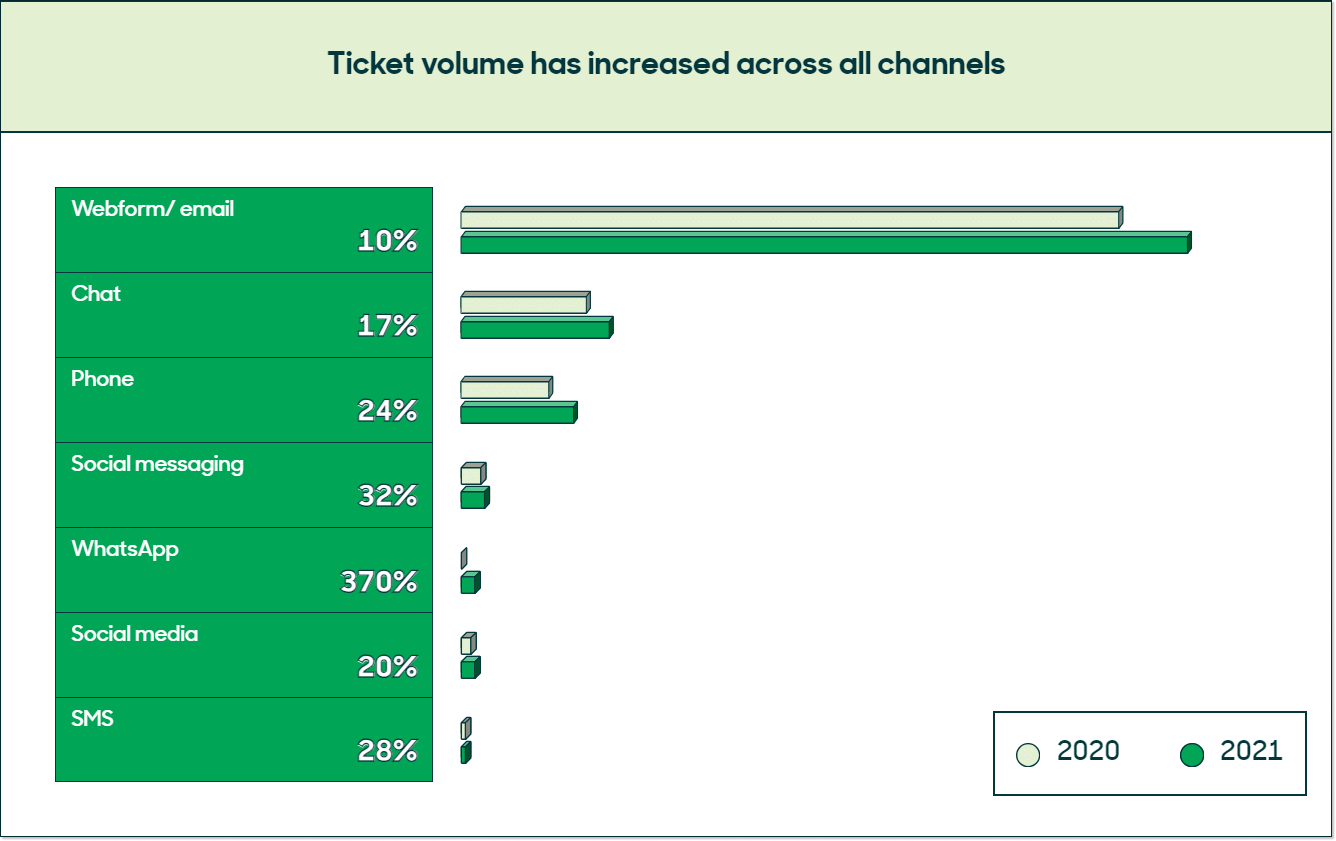The width and height of the screenshot is (1336, 841).
Task: Click the Social media 2021 bar
Action: click(x=469, y=668)
